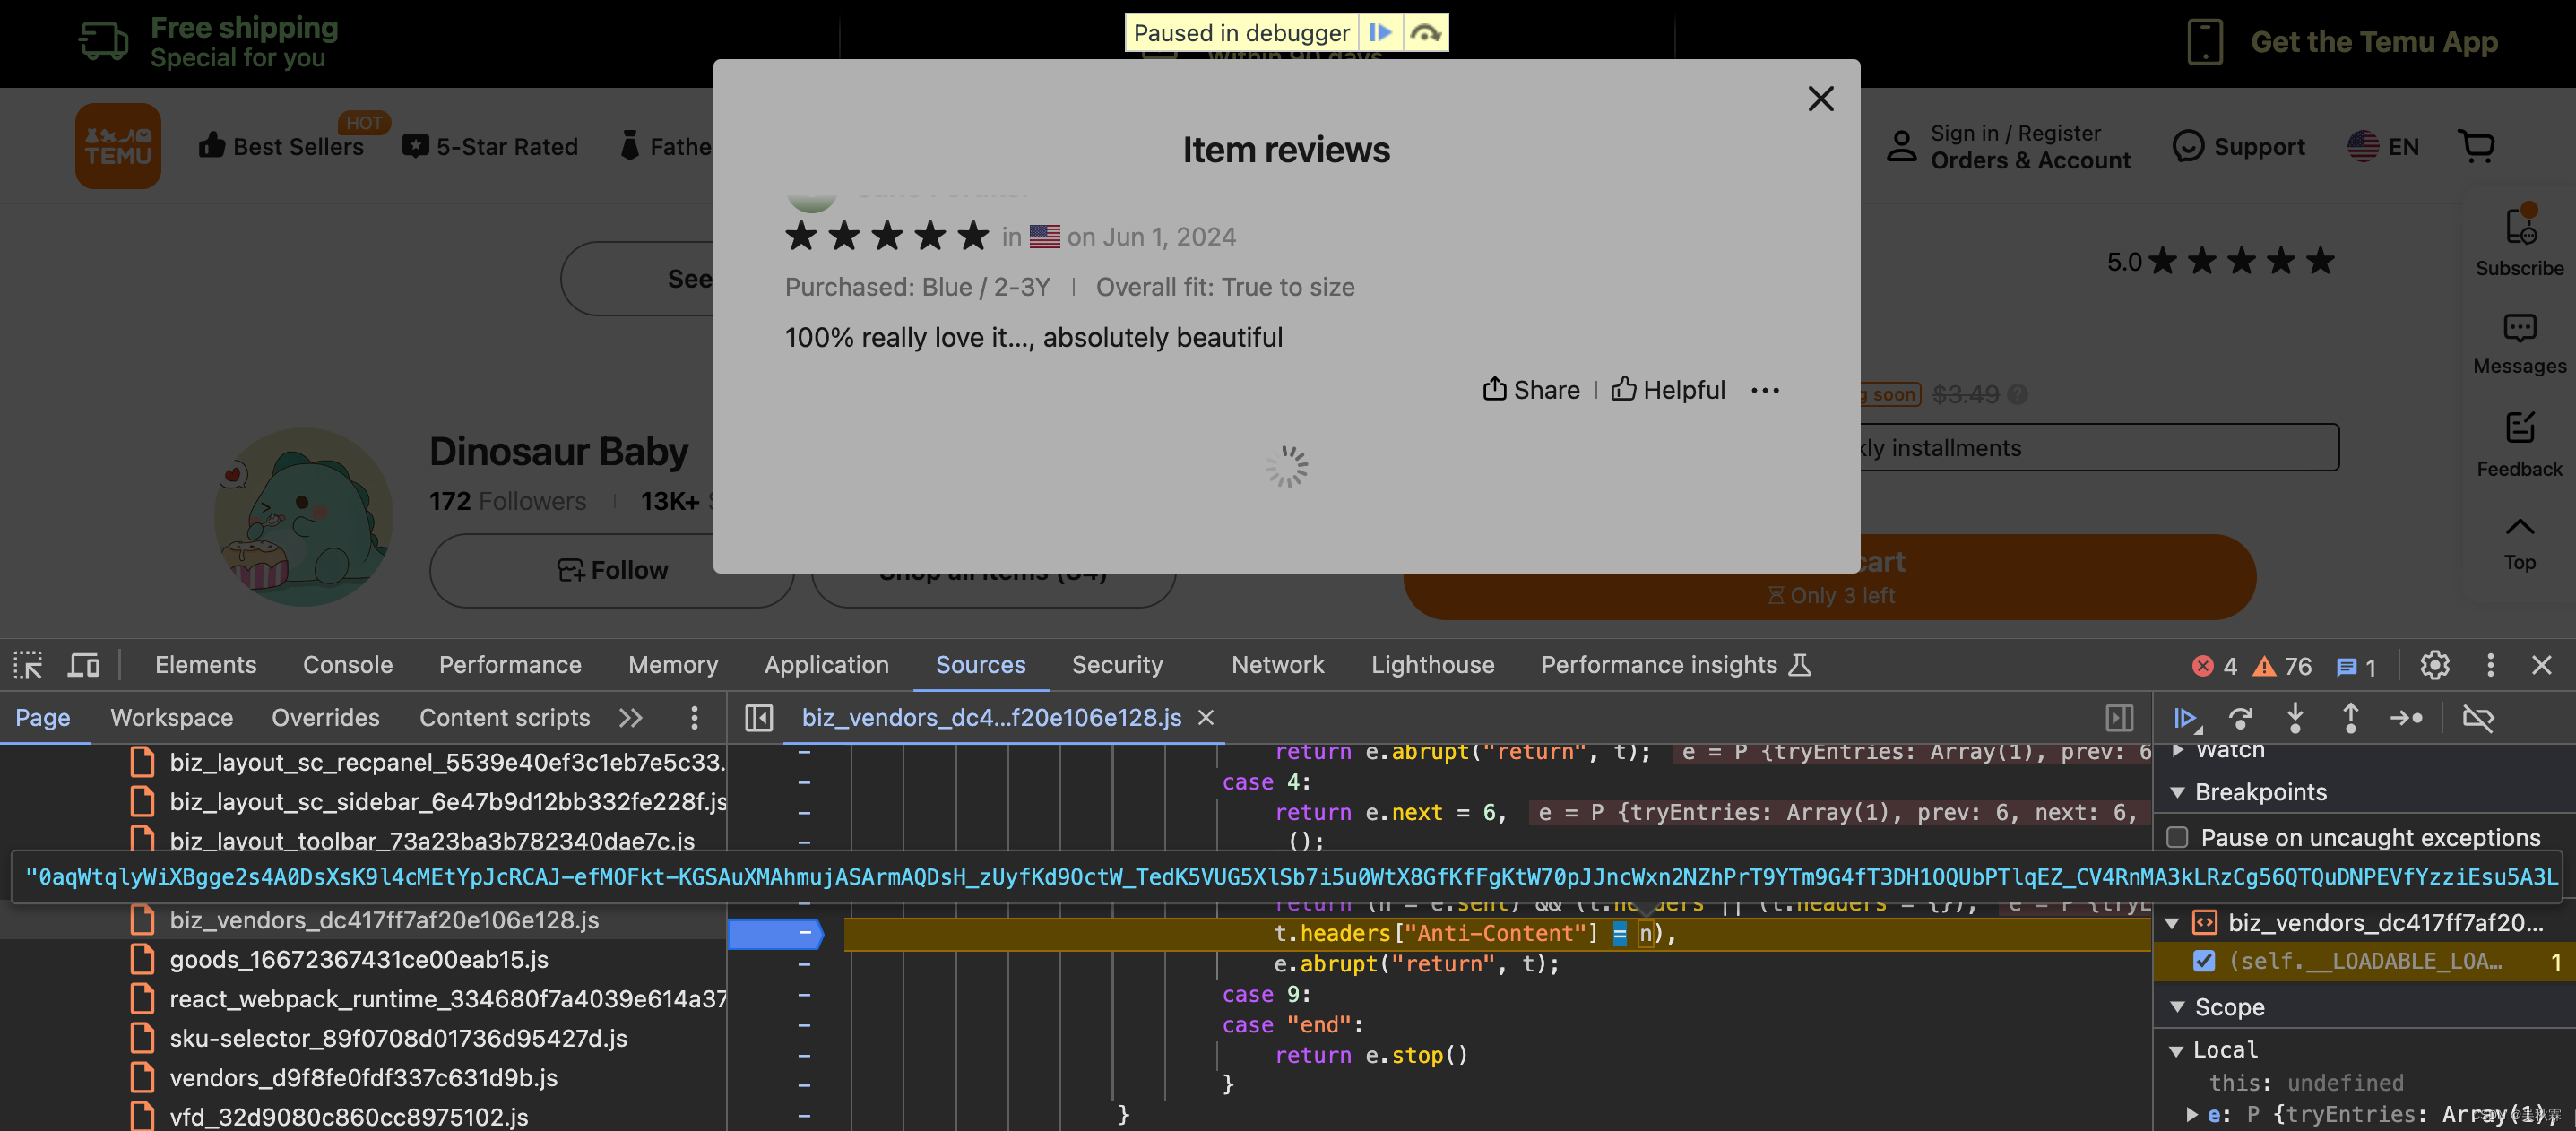Open Messages in the sidebar

coord(2519,343)
